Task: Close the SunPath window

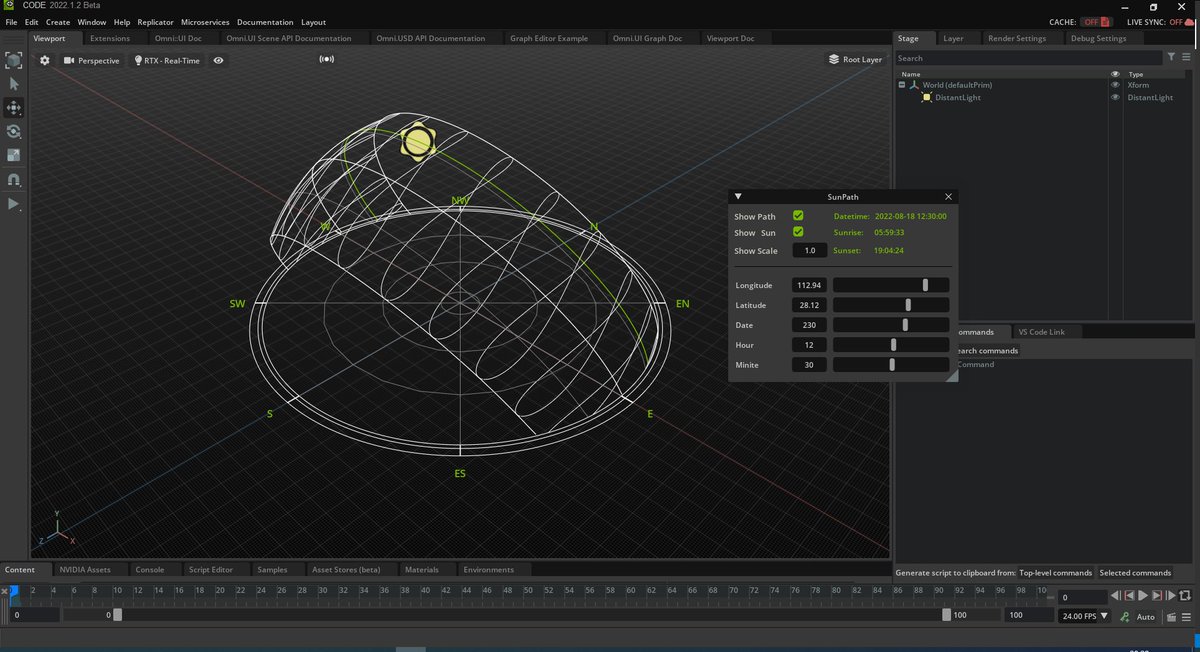Action: 948,197
